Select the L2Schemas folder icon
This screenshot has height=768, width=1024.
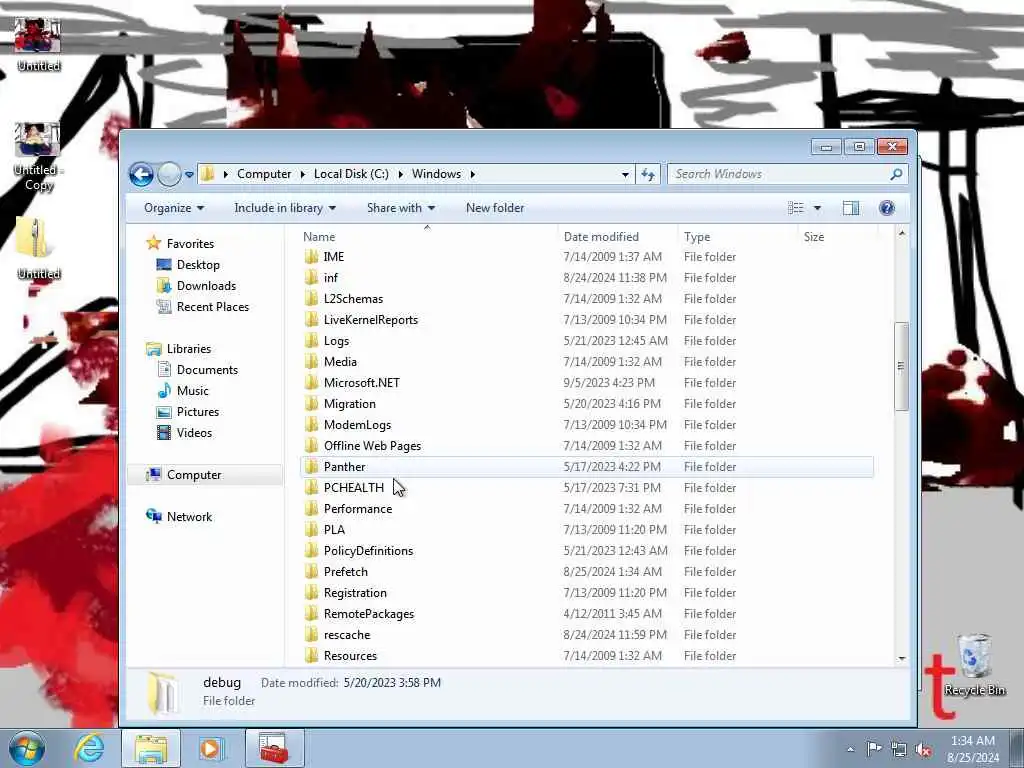(x=312, y=298)
